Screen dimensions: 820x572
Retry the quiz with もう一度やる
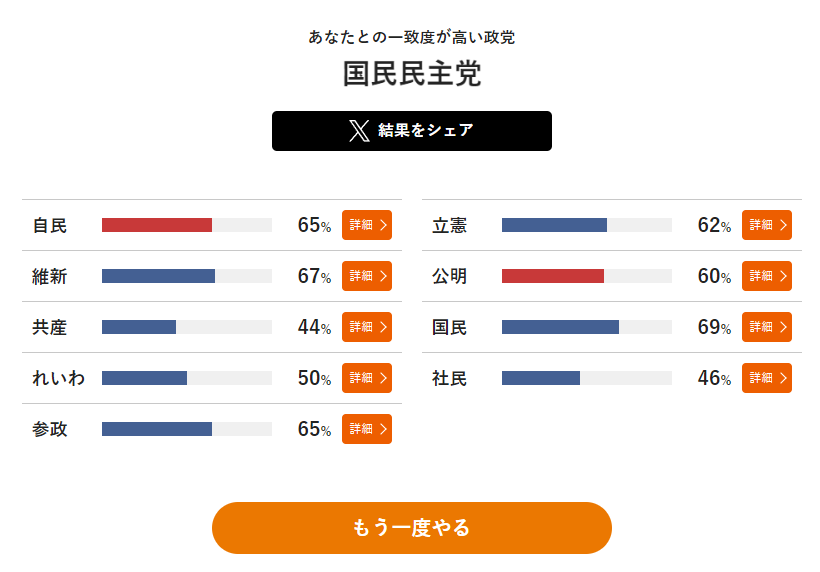click(x=412, y=528)
